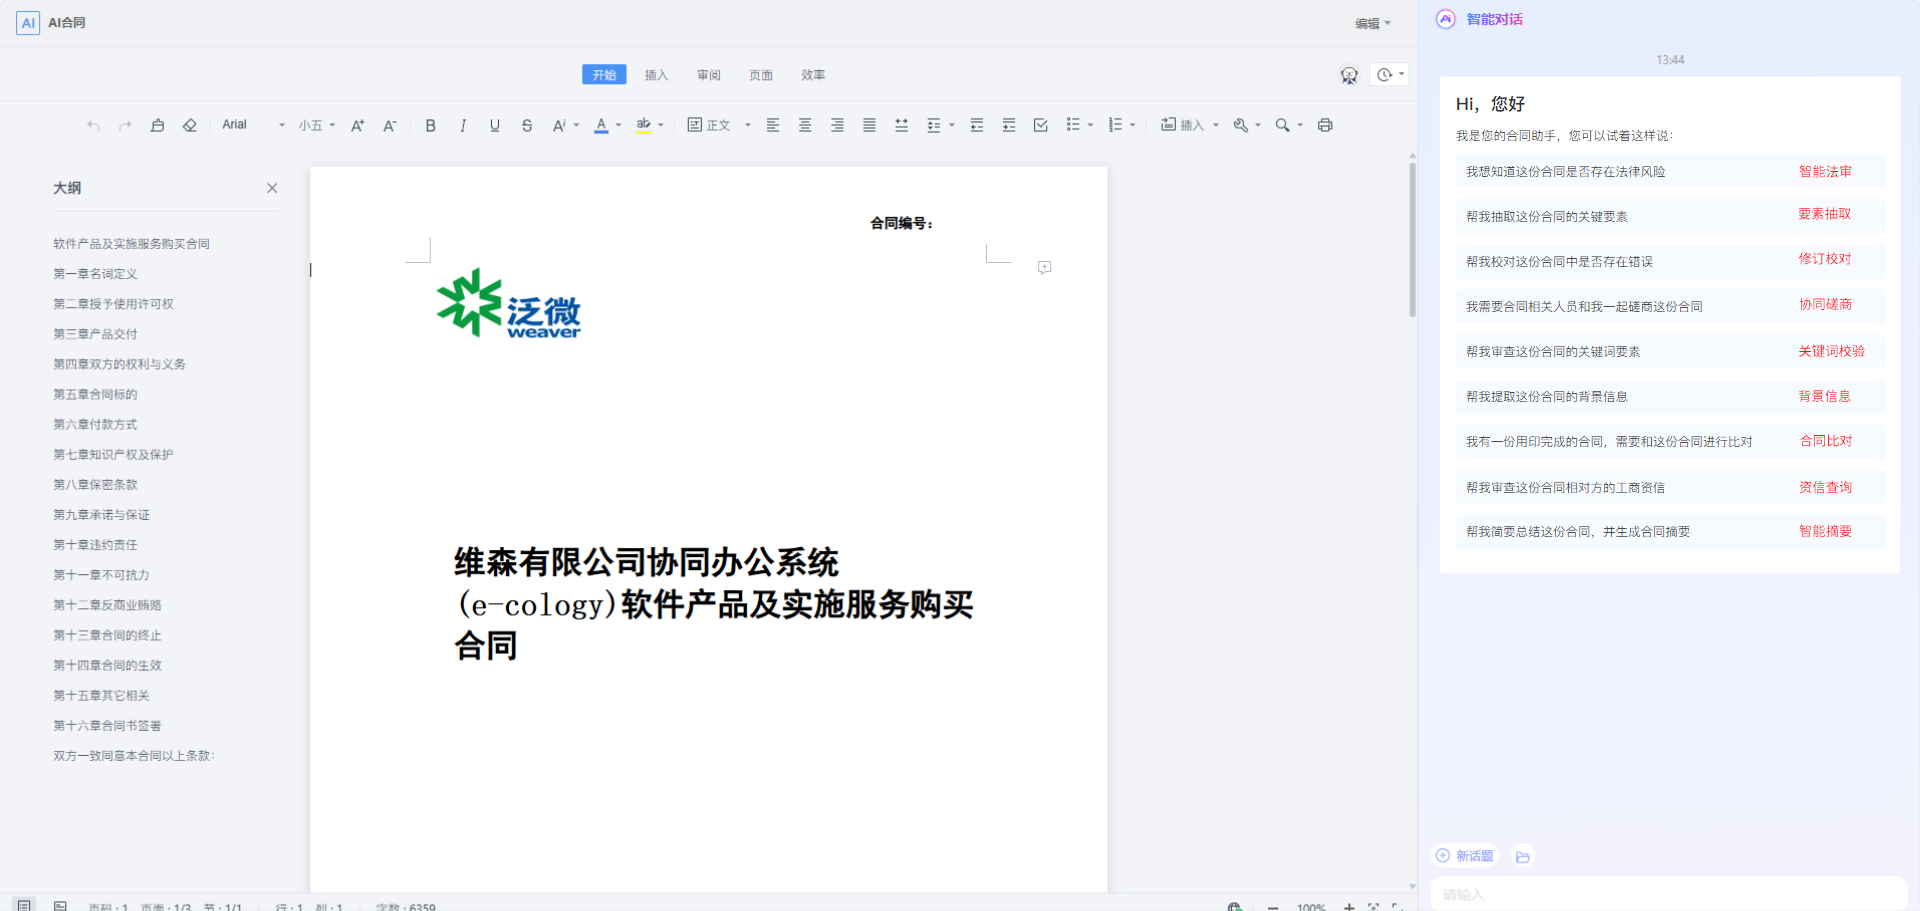Focus the 请输入 chat input field

[x=1669, y=894]
